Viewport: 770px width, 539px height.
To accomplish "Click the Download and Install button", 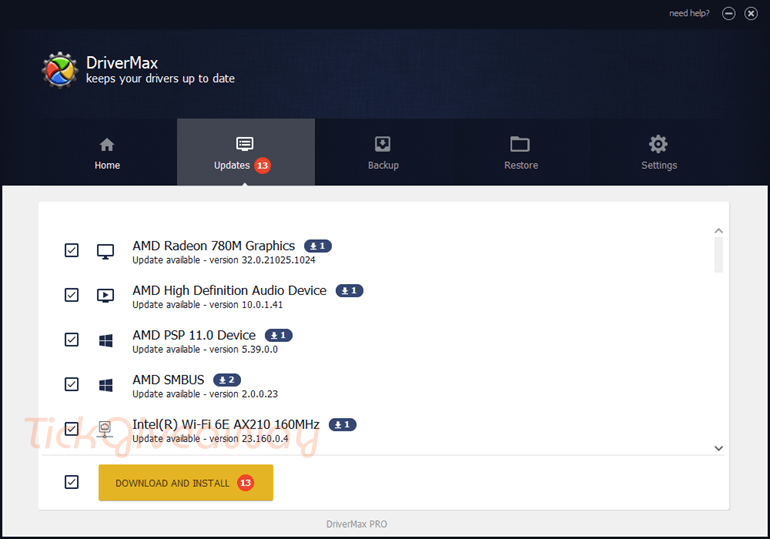I will click(x=186, y=483).
